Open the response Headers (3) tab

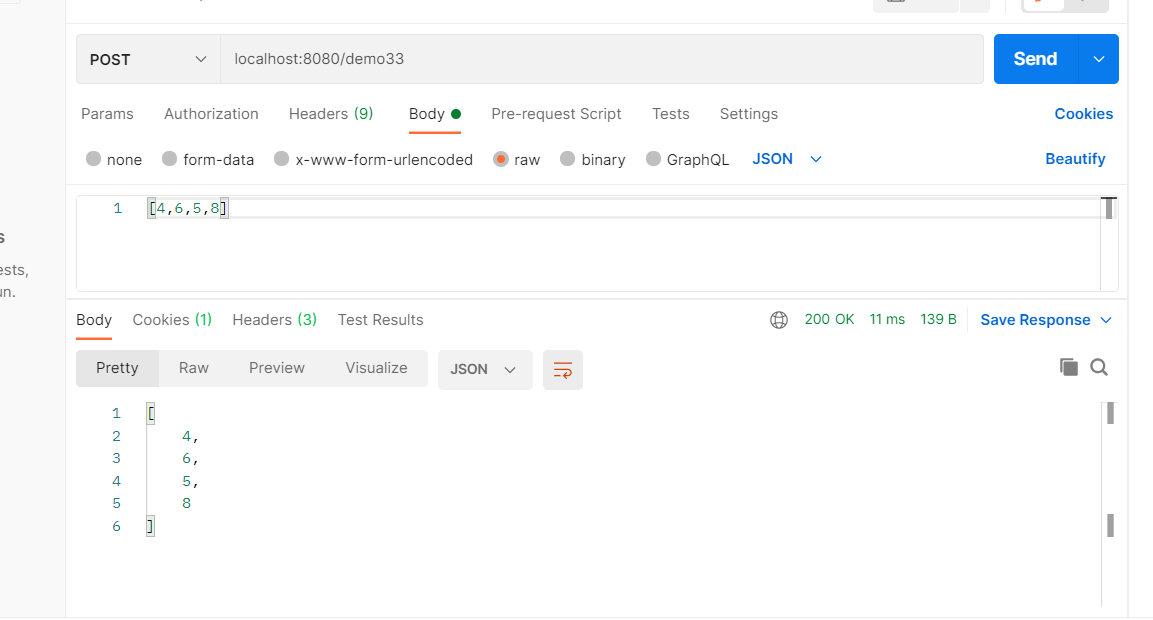(274, 320)
